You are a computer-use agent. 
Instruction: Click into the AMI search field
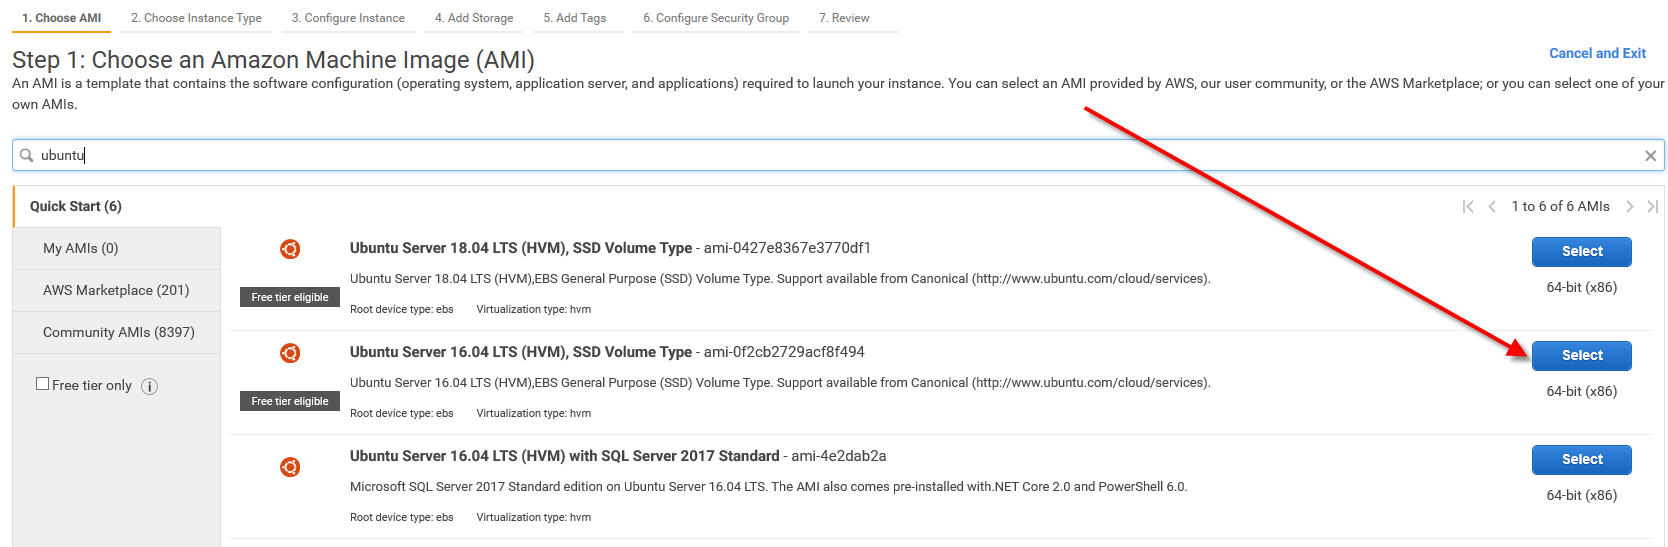click(800, 156)
